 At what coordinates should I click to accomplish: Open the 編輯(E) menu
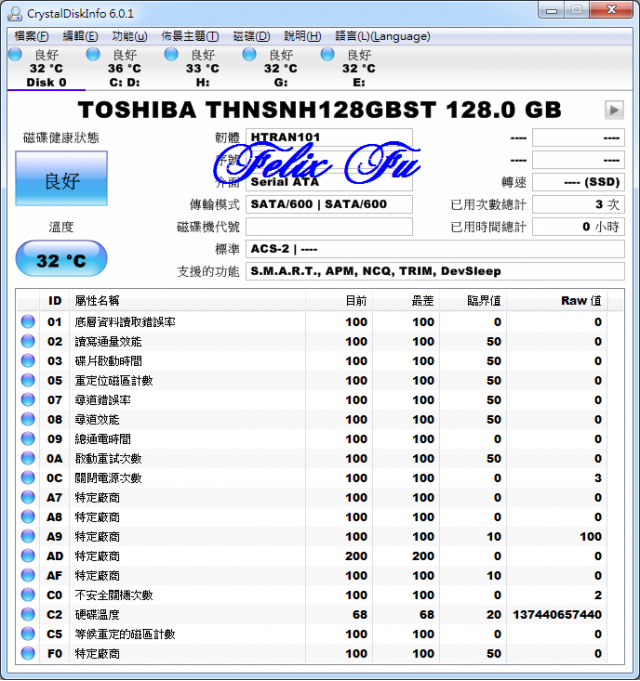[80, 36]
